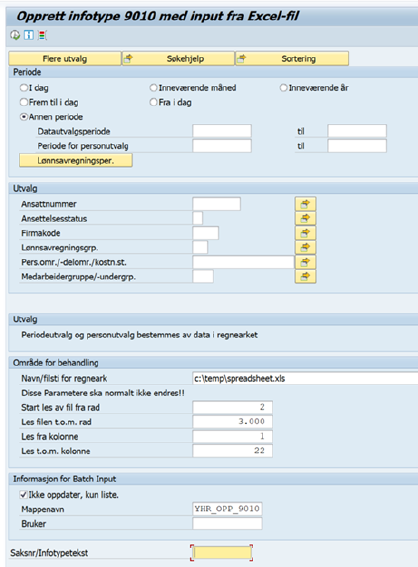Image resolution: width=418 pixels, height=567 pixels.
Task: Open multiple selection for Firmakode
Action: (x=305, y=233)
